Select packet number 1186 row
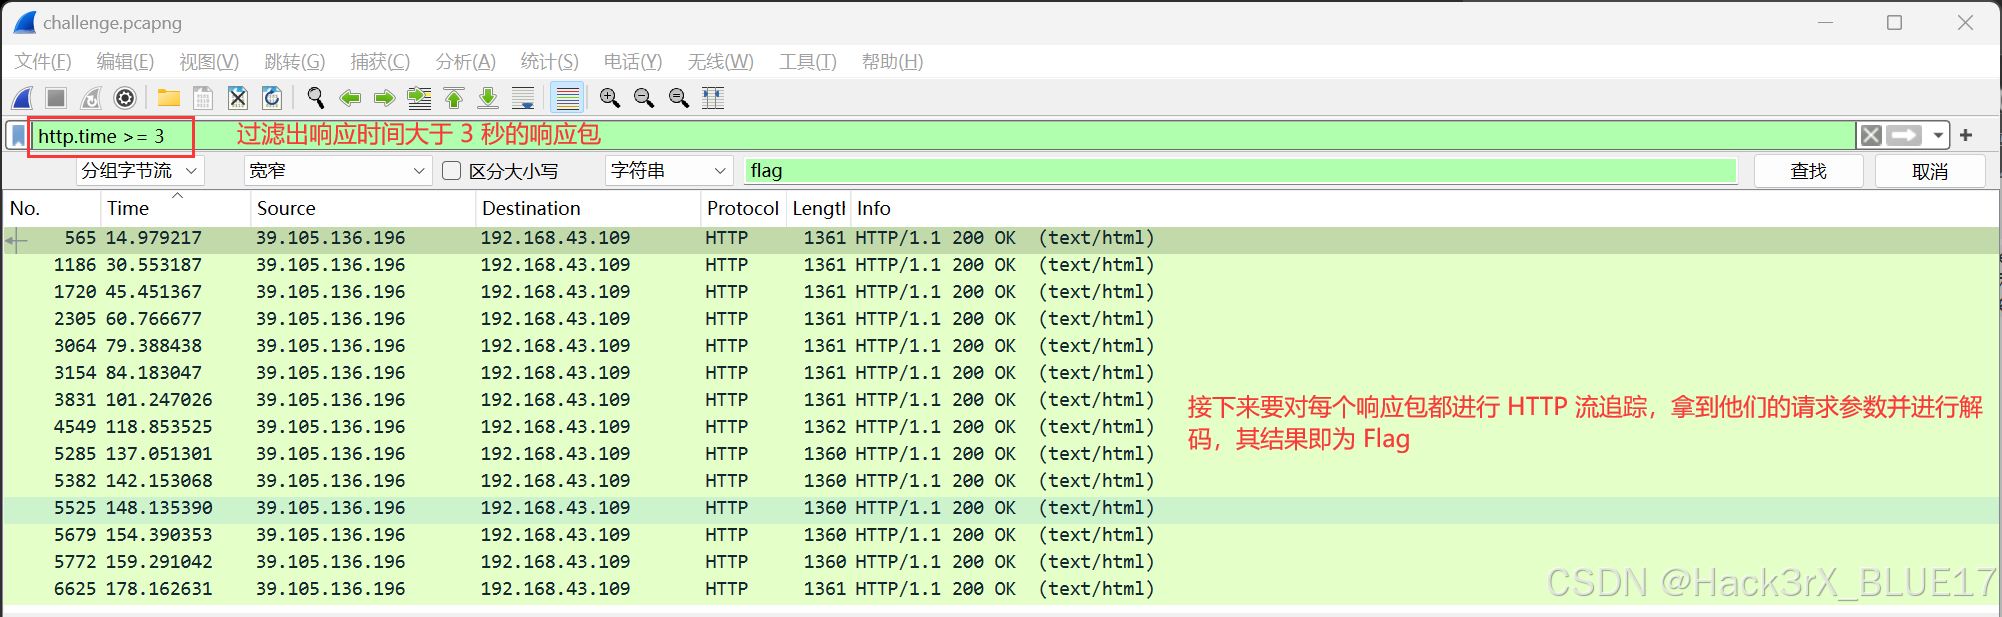Viewport: 2002px width, 617px height. coord(1000,265)
